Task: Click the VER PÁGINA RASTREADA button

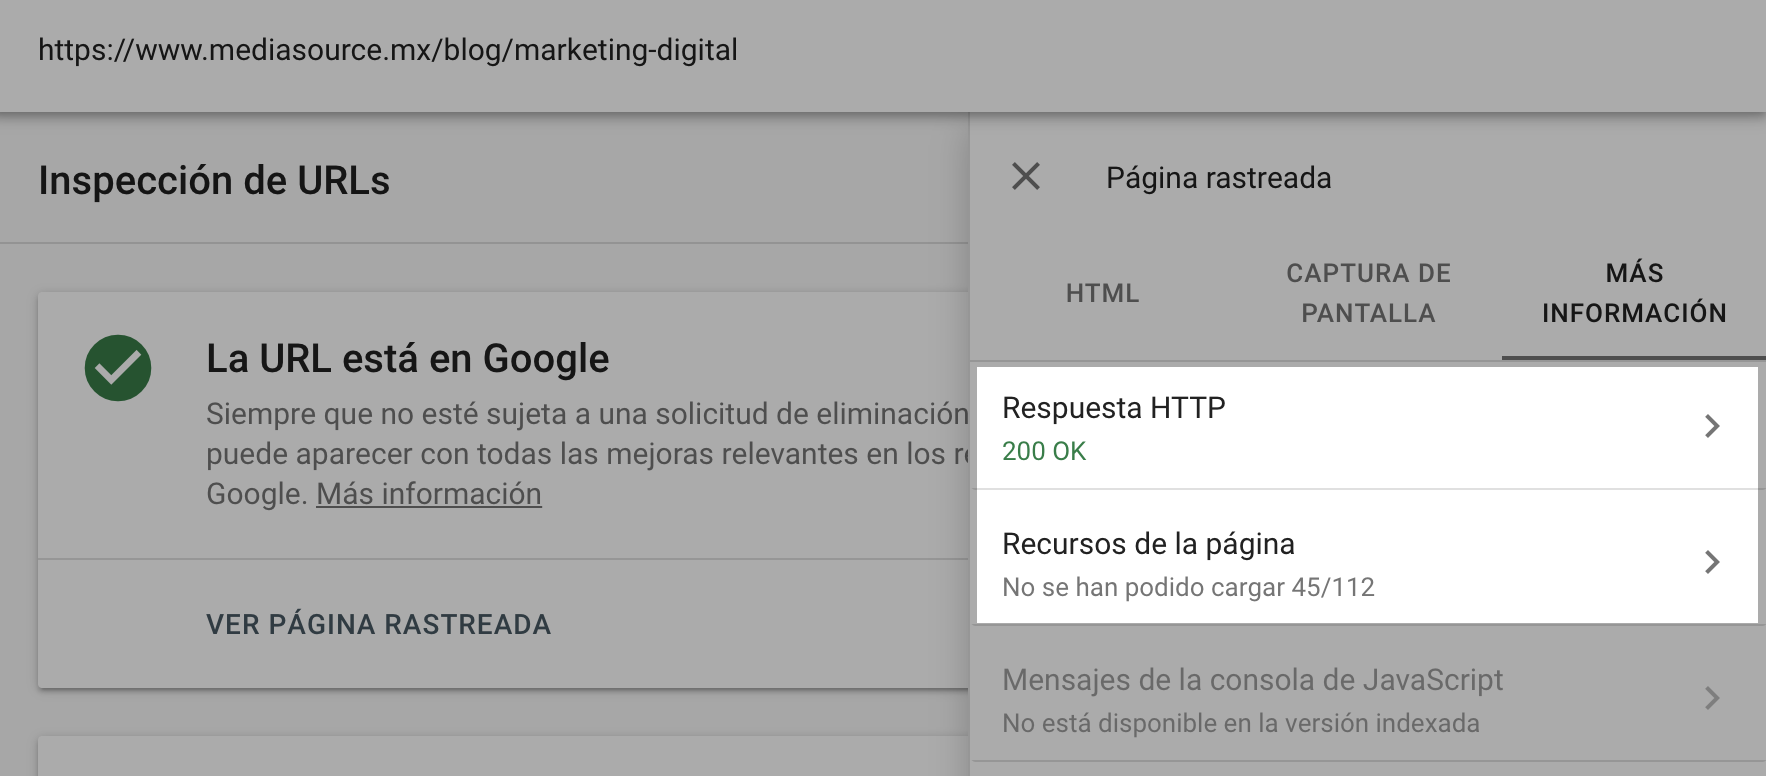Action: click(378, 624)
